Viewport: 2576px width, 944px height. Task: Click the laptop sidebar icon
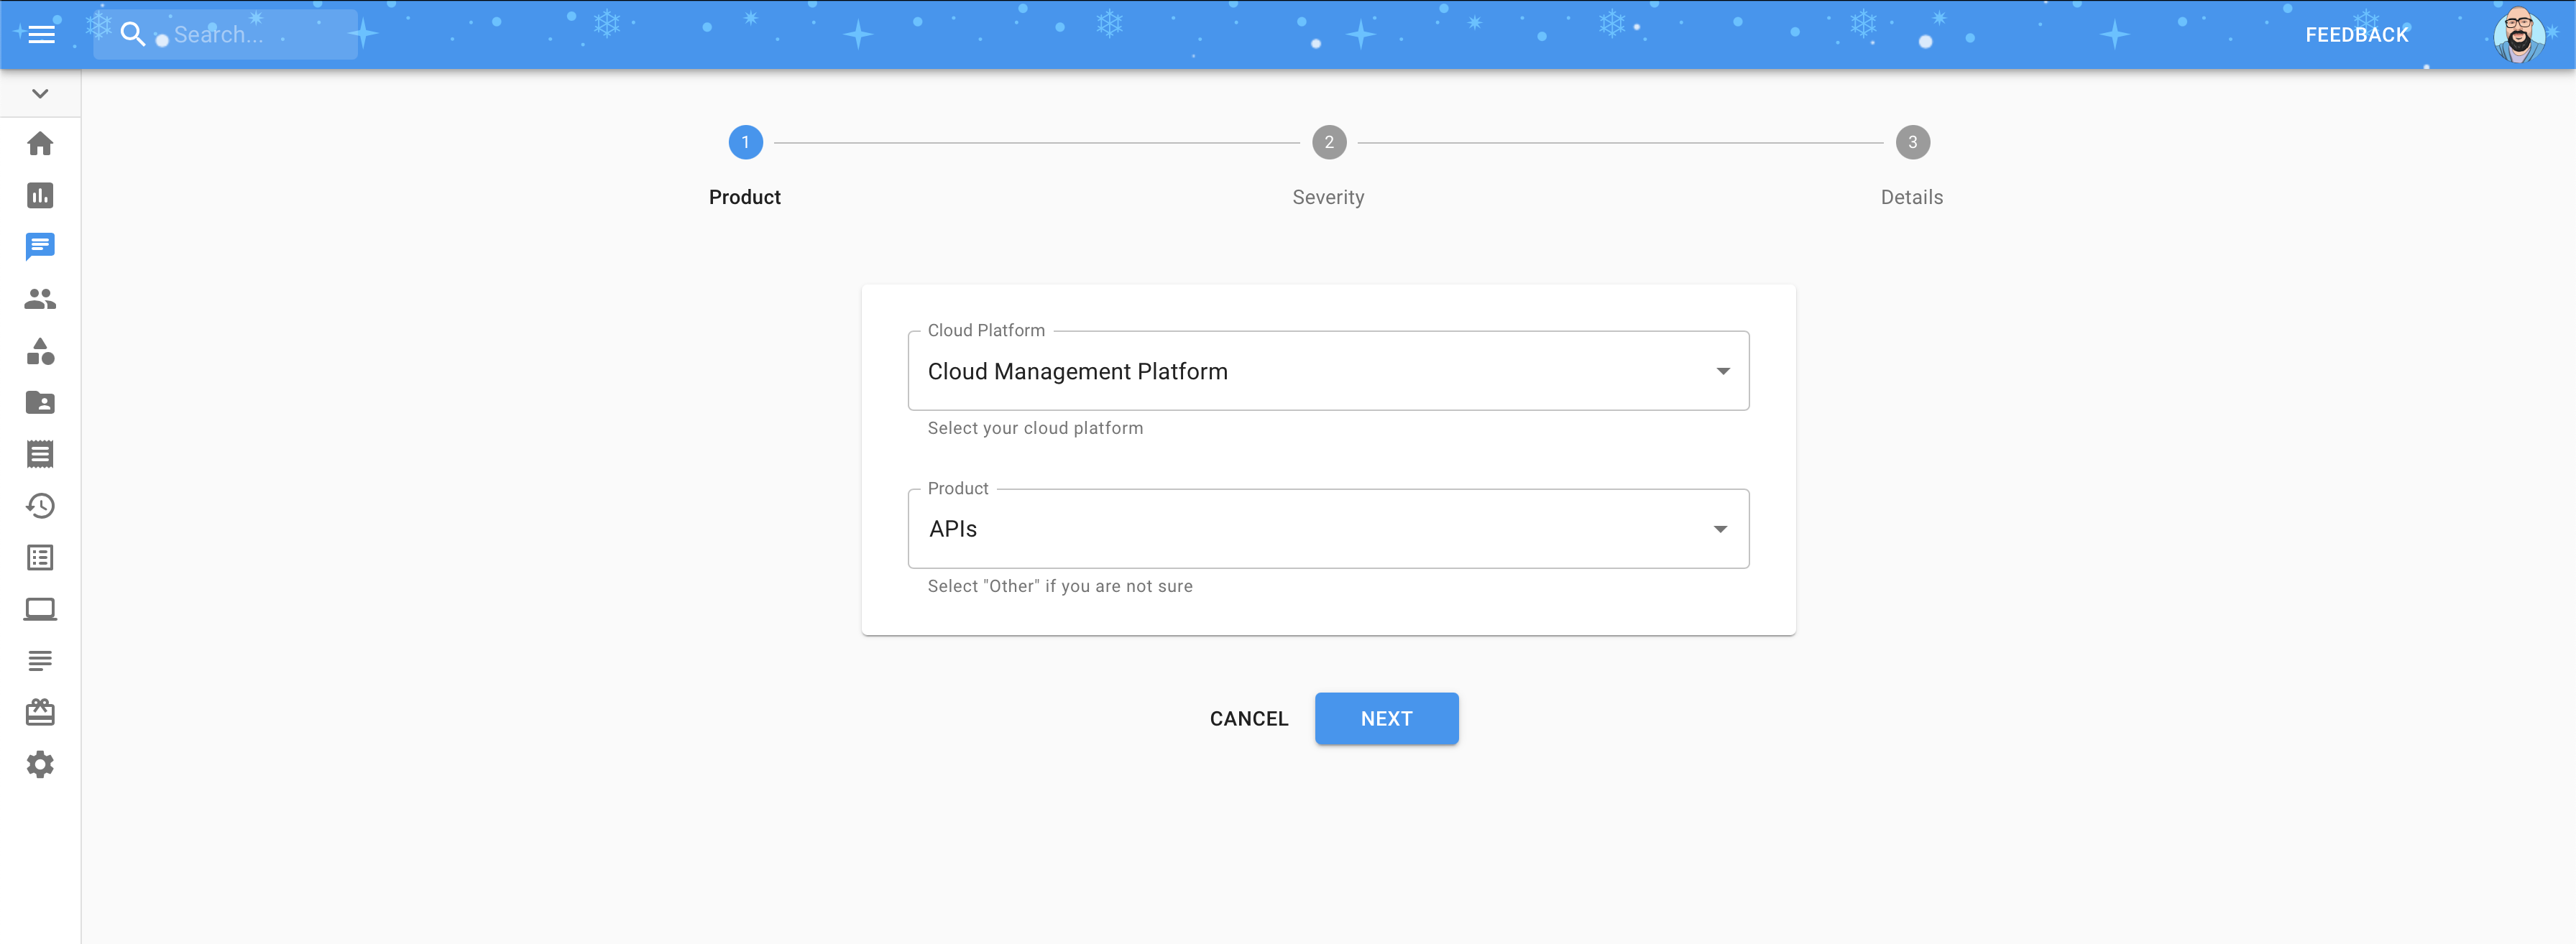click(40, 609)
